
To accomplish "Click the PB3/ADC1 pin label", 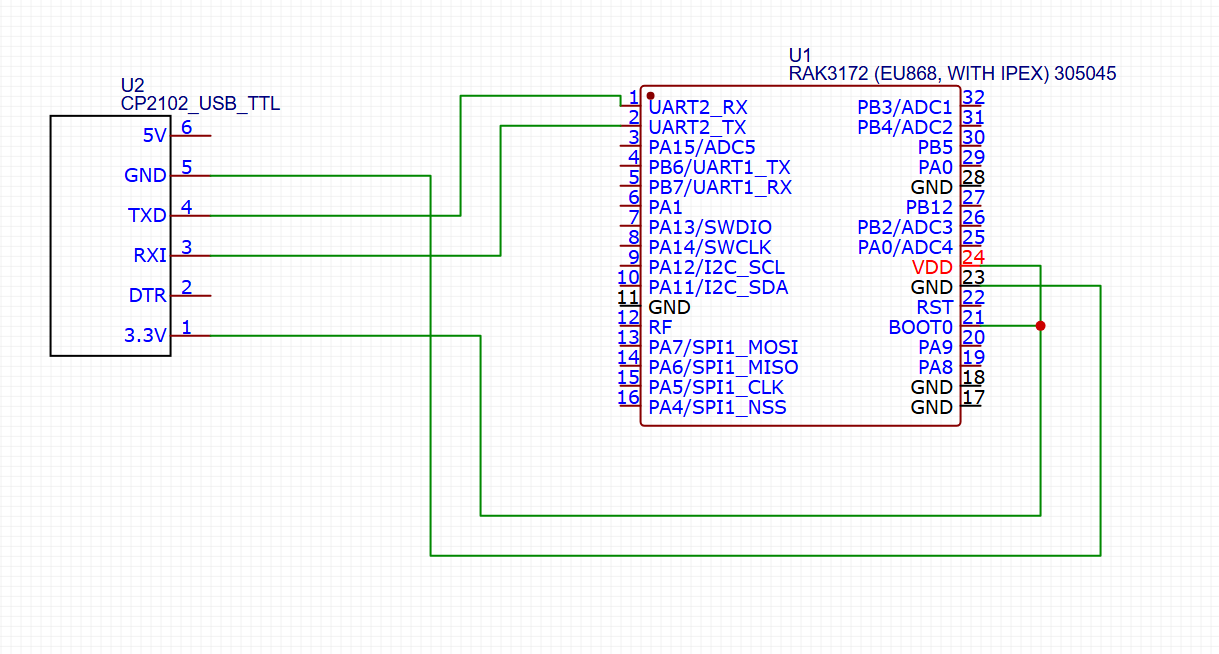I will [x=905, y=107].
